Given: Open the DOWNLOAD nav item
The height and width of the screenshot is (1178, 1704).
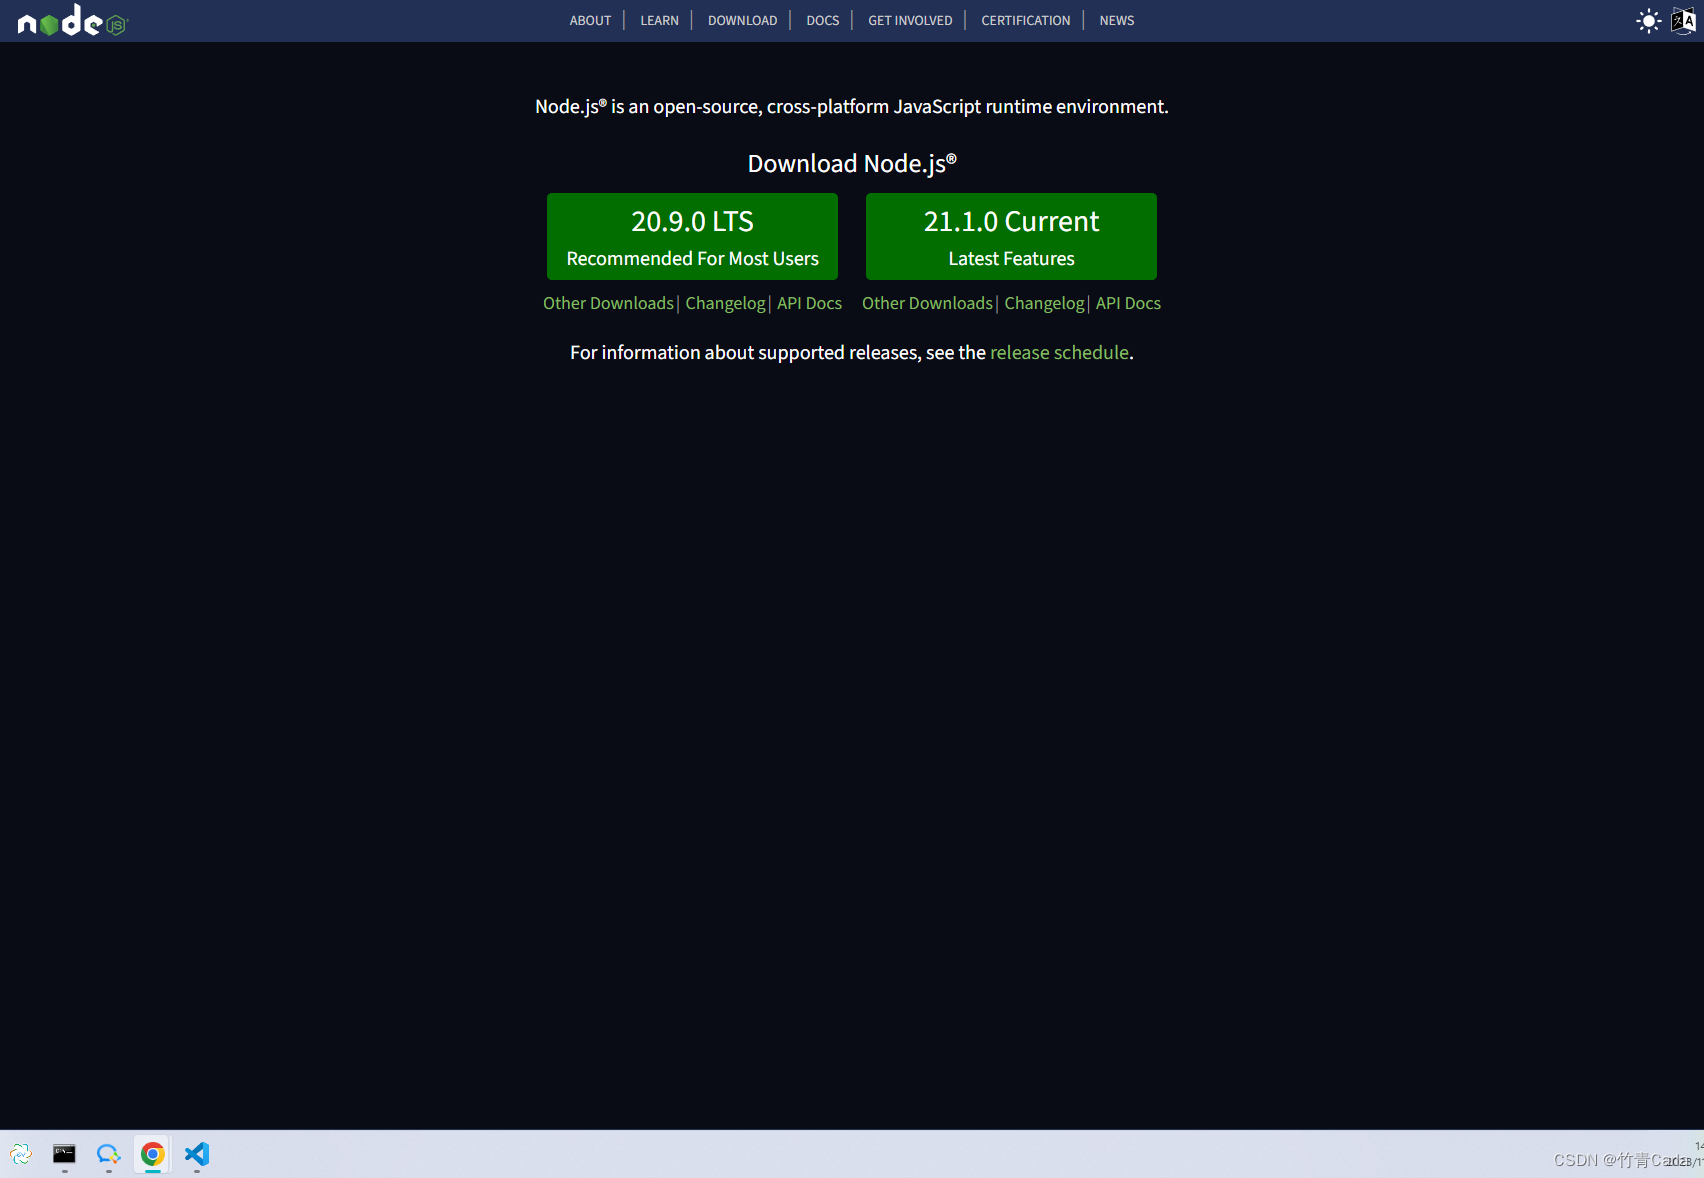Looking at the screenshot, I should click(742, 21).
